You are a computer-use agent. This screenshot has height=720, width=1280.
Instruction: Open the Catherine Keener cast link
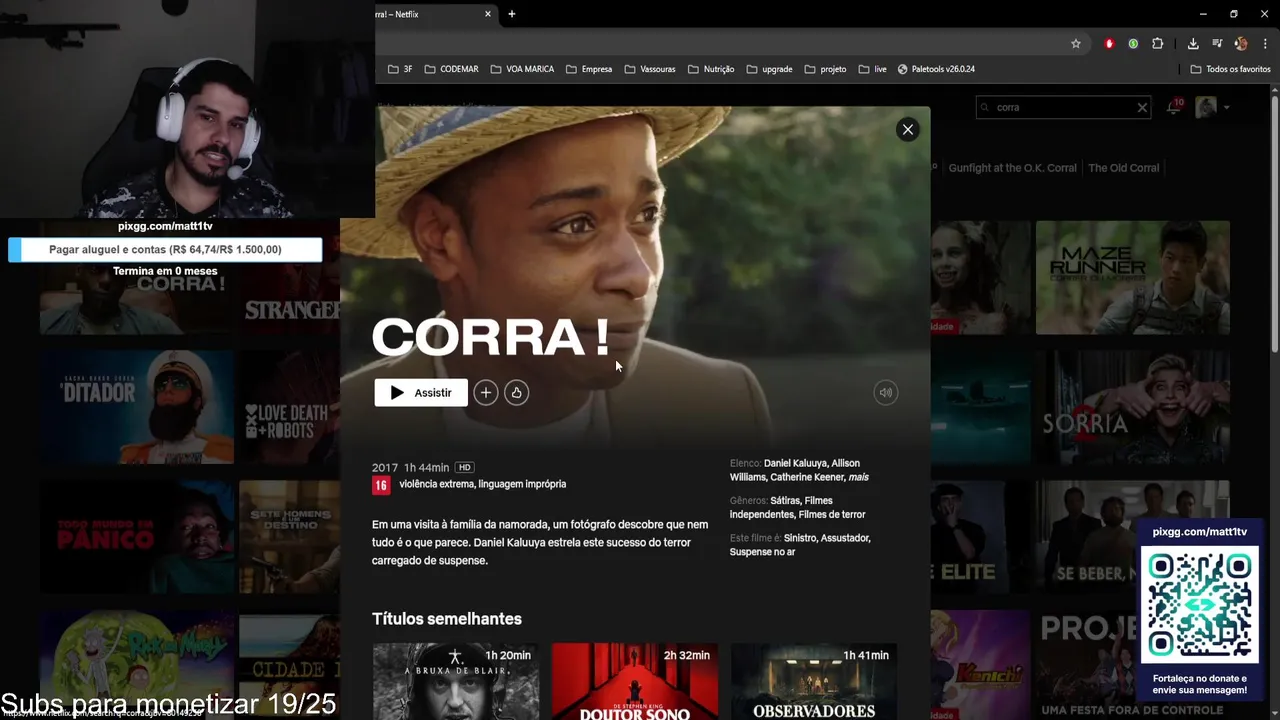point(807,477)
